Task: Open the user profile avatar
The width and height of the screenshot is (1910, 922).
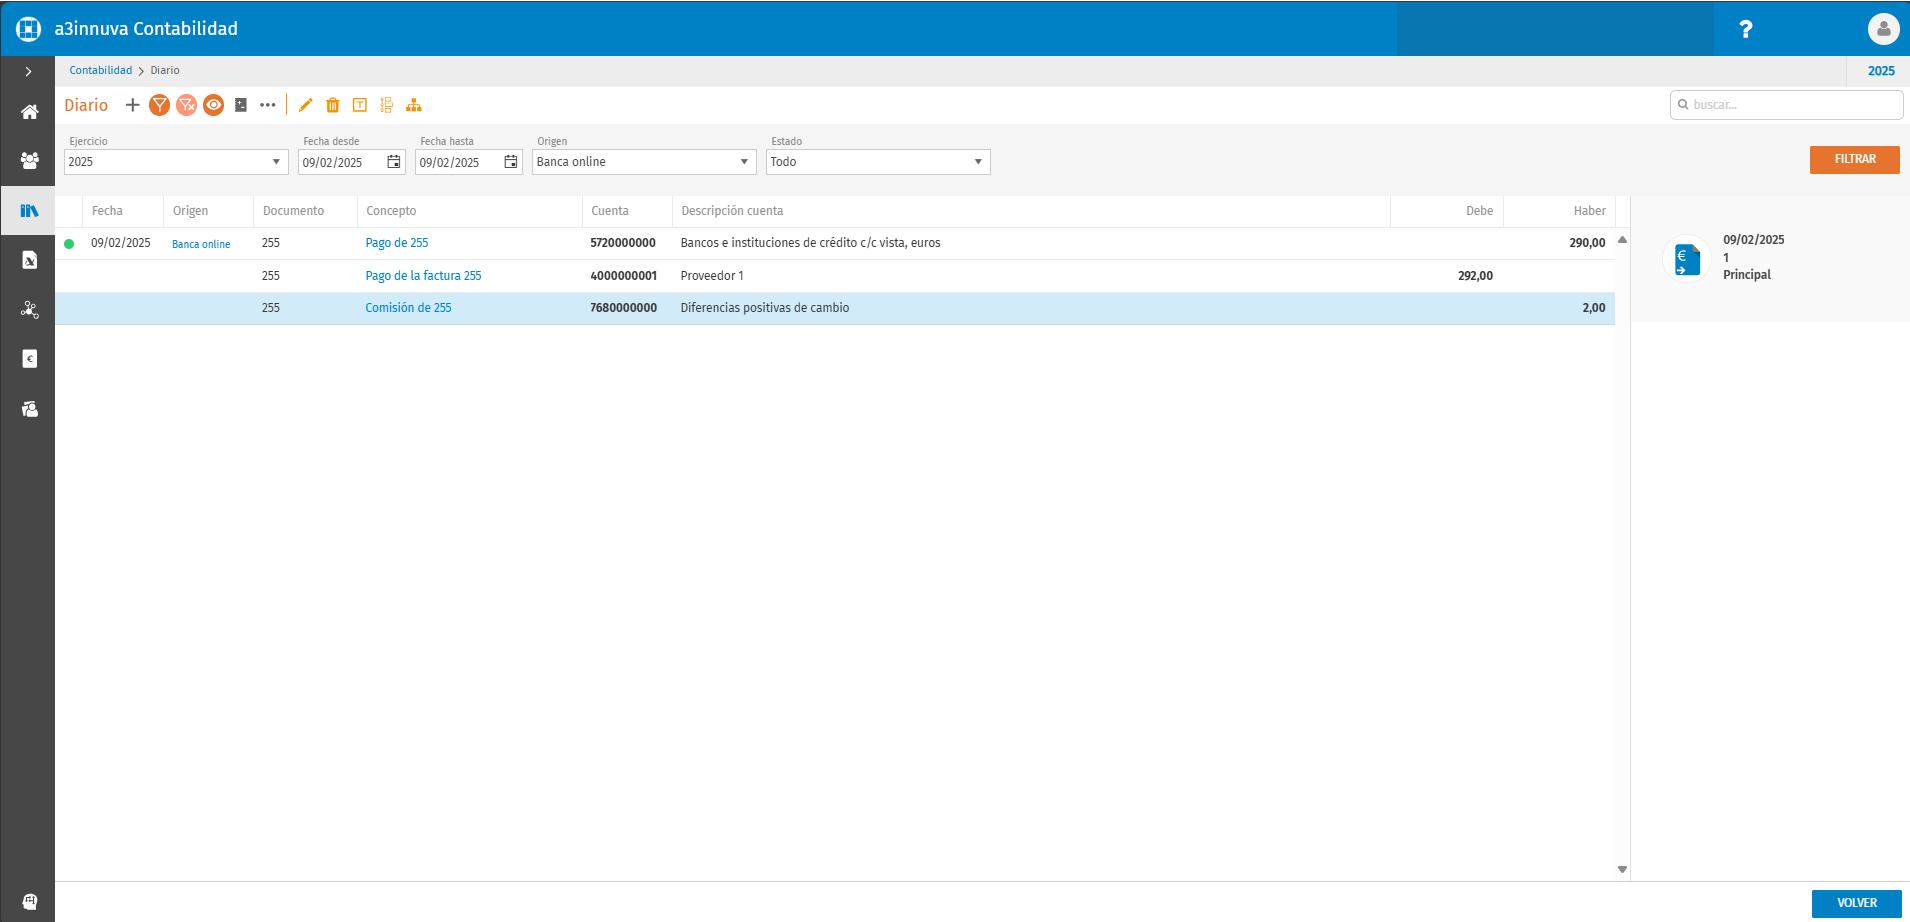Action: click(1883, 29)
